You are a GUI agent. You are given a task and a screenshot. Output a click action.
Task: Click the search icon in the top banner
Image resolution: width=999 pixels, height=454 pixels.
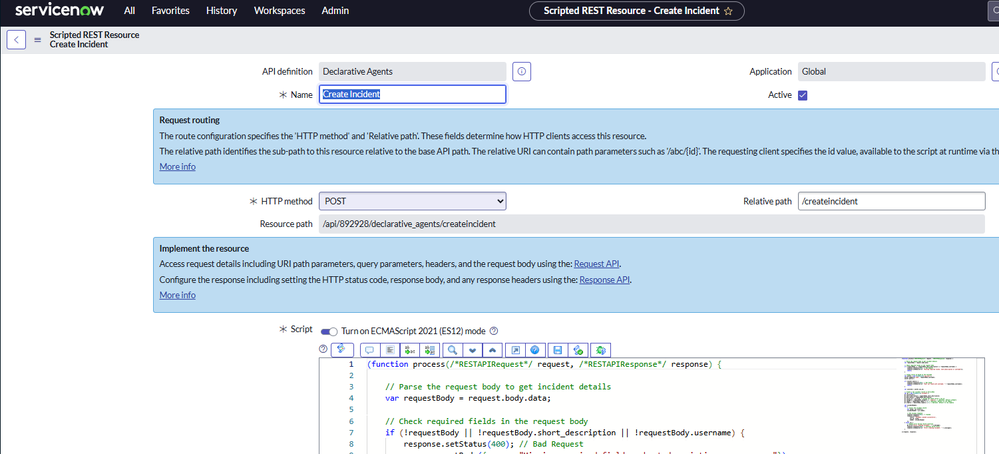(x=995, y=11)
